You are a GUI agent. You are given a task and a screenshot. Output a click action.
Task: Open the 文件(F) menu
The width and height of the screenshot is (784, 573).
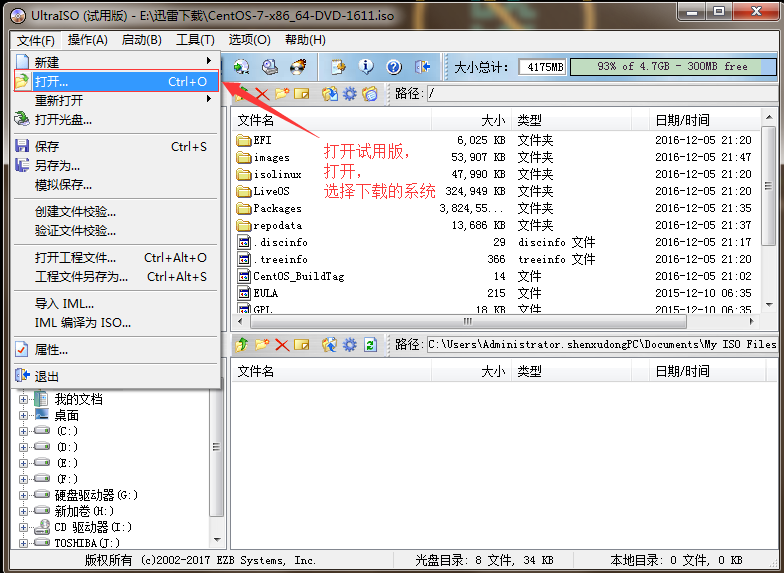click(36, 40)
